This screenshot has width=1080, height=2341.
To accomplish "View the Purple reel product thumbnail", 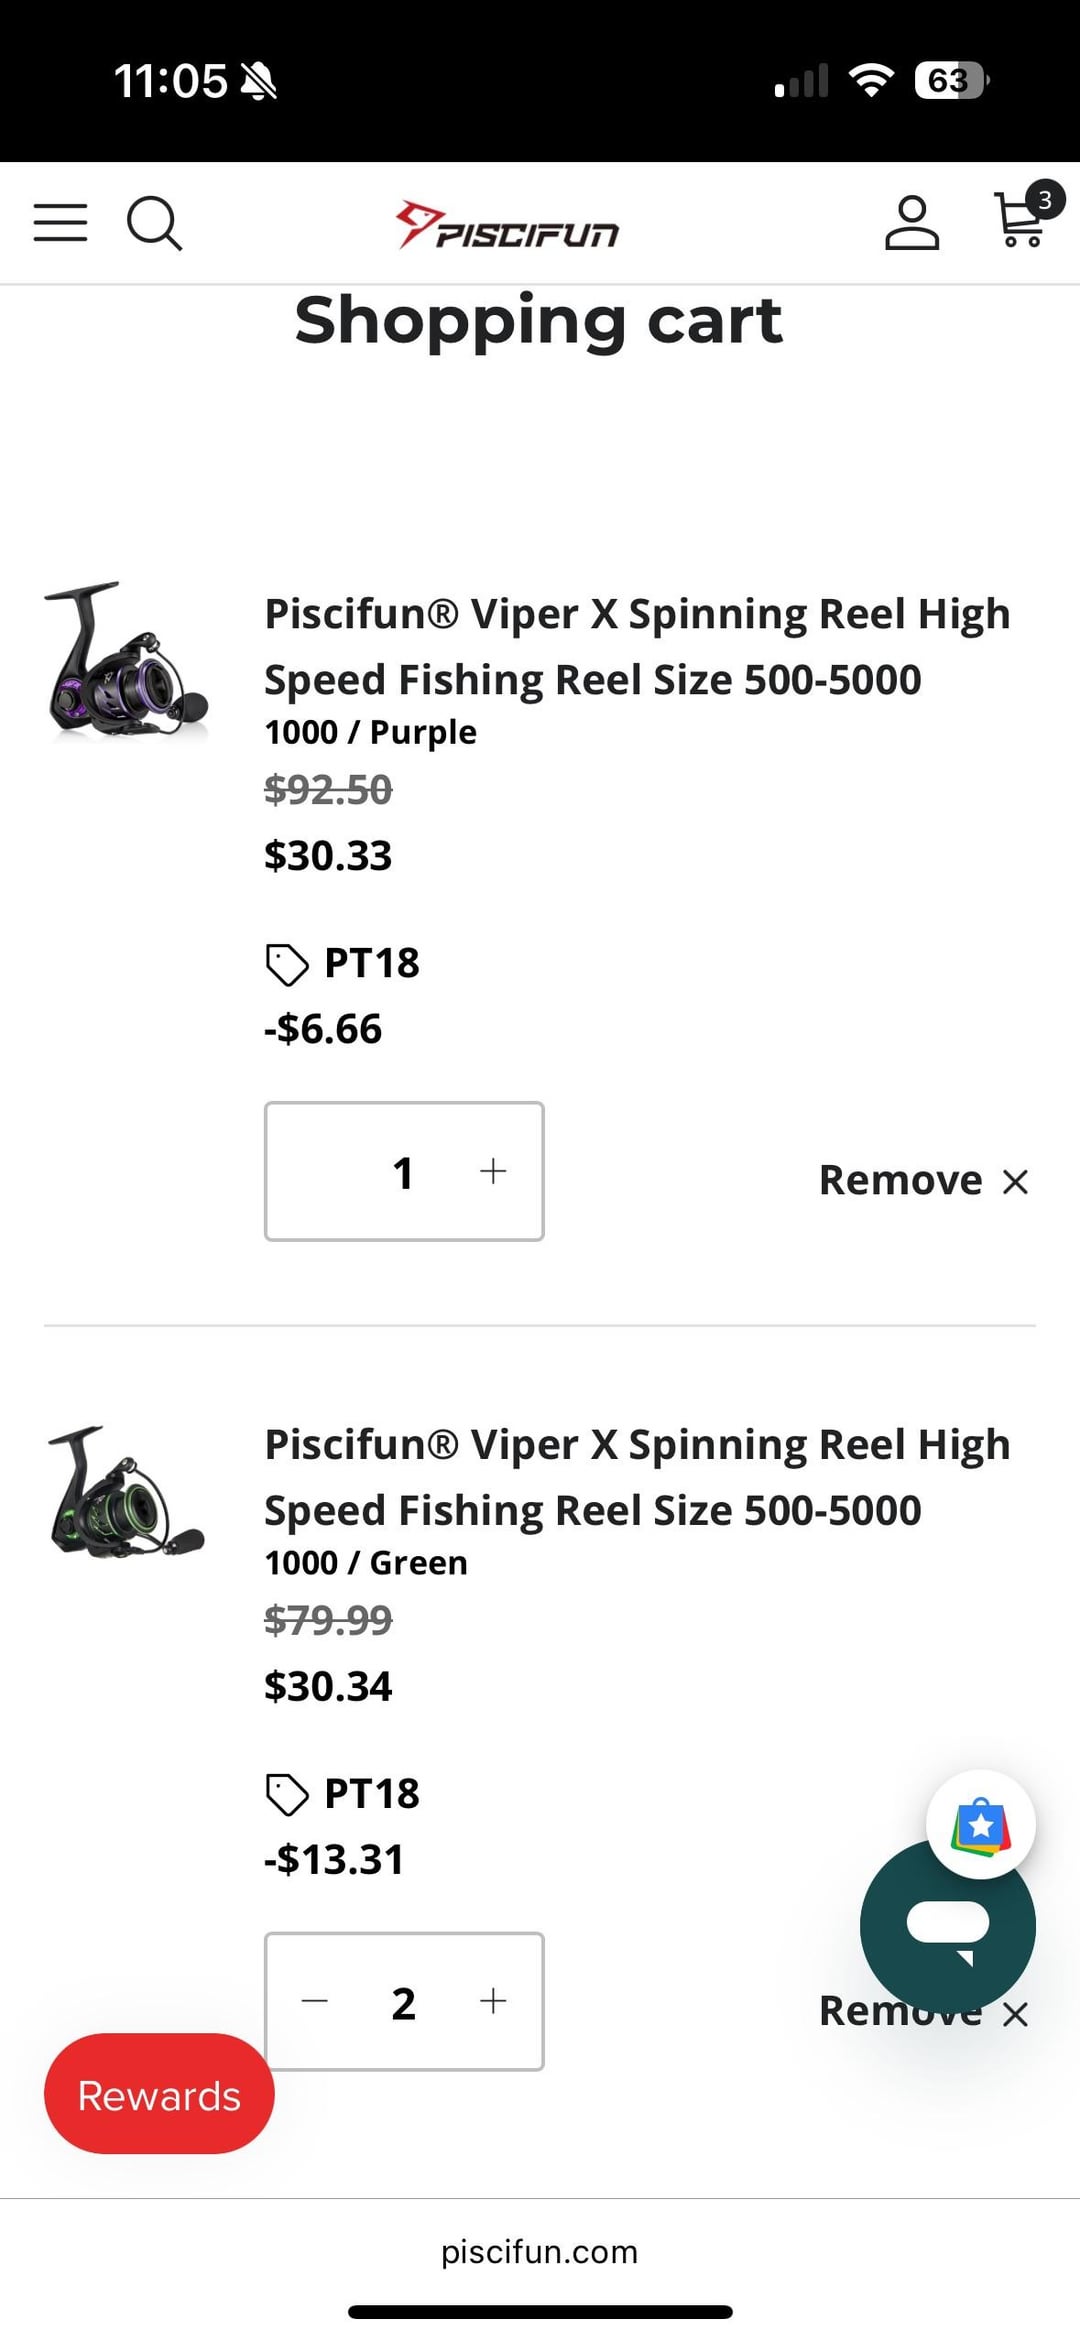I will pyautogui.click(x=126, y=662).
